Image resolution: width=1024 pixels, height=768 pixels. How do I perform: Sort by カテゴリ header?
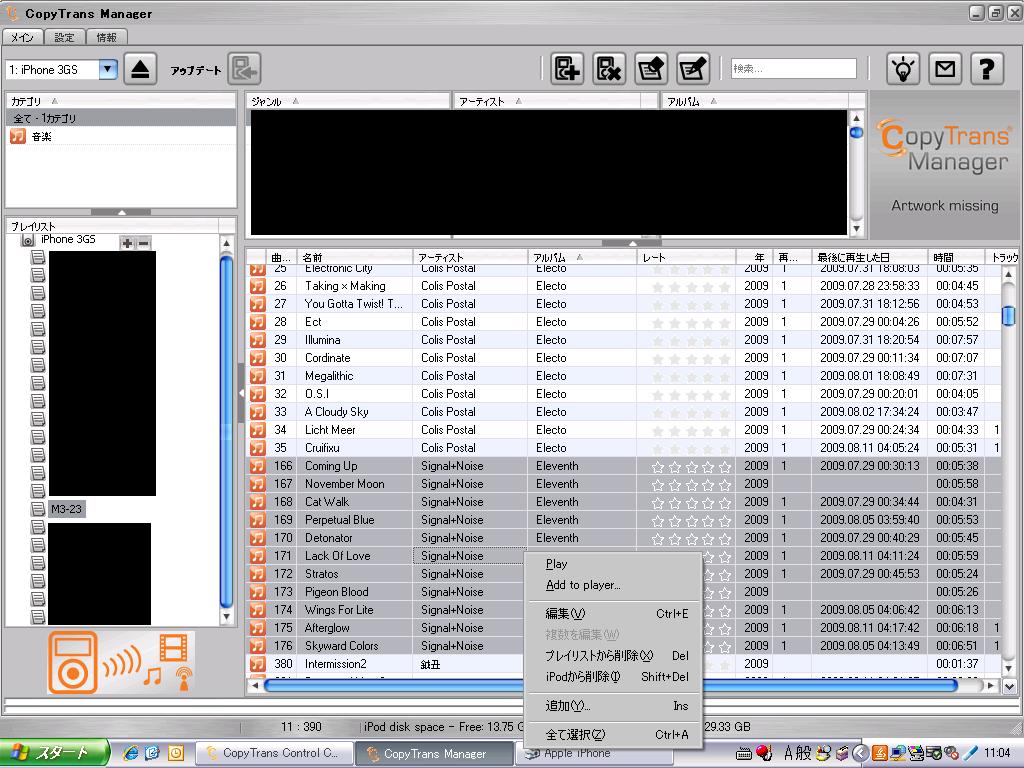(x=121, y=101)
